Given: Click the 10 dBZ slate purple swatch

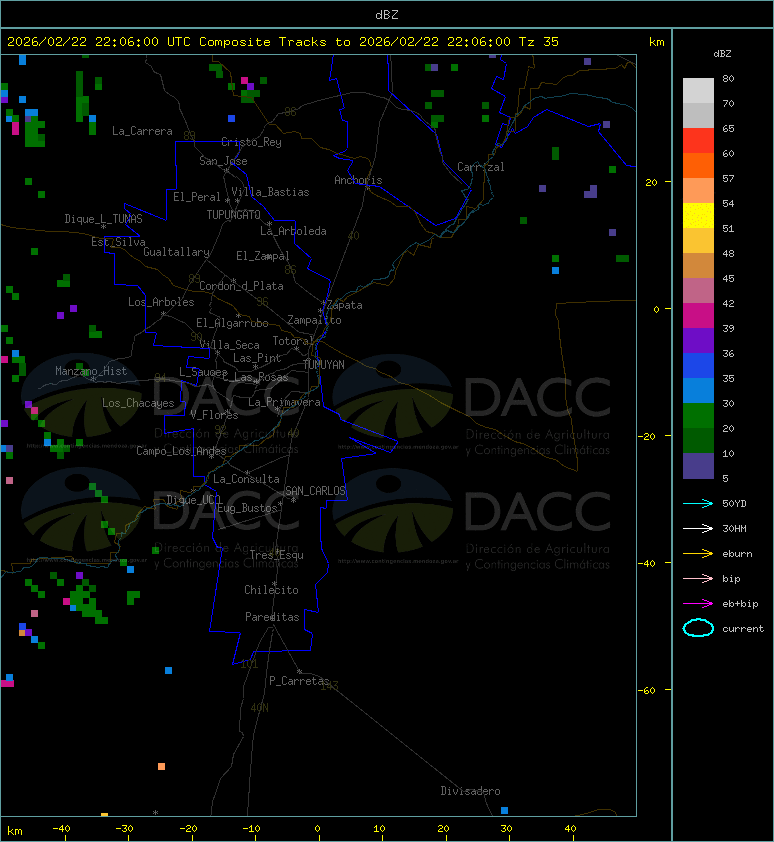Looking at the screenshot, I should click(x=698, y=466).
